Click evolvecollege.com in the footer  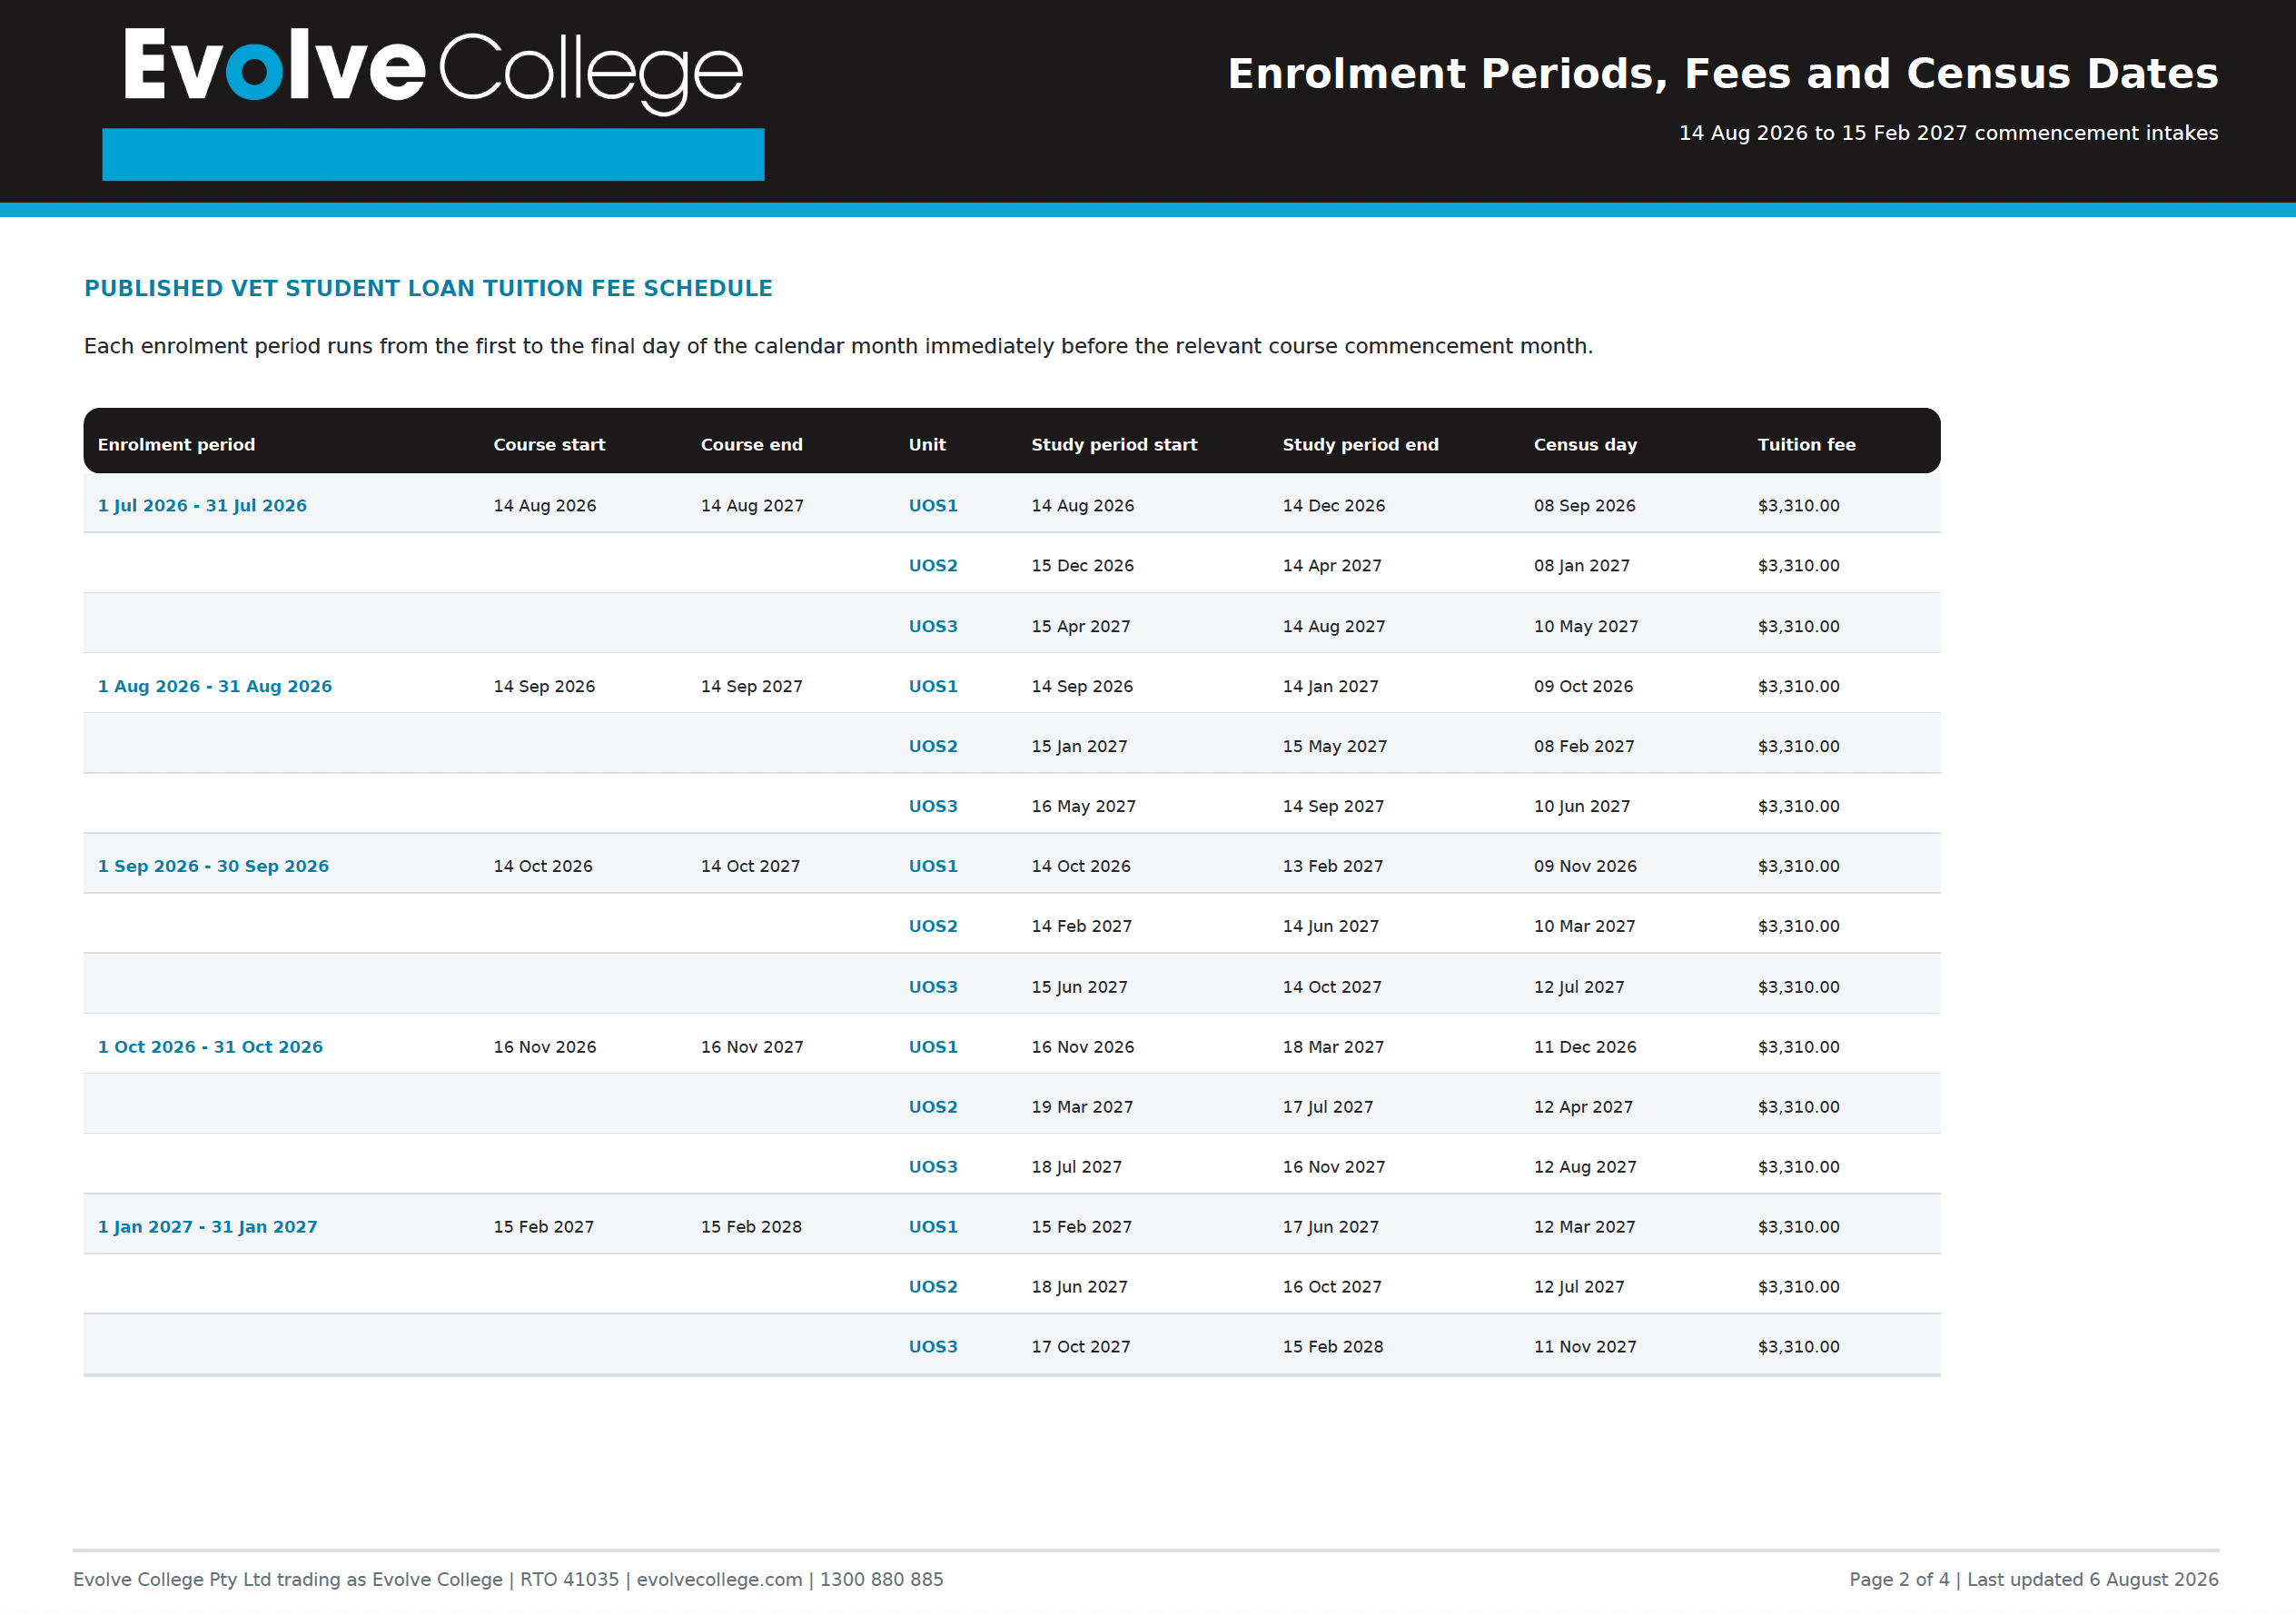tap(719, 1579)
